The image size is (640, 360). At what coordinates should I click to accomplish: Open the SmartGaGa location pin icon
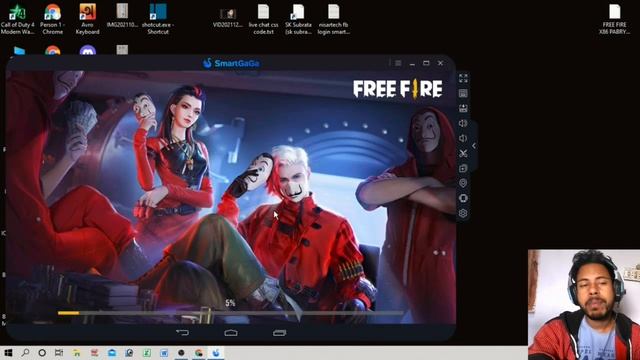pos(463,183)
